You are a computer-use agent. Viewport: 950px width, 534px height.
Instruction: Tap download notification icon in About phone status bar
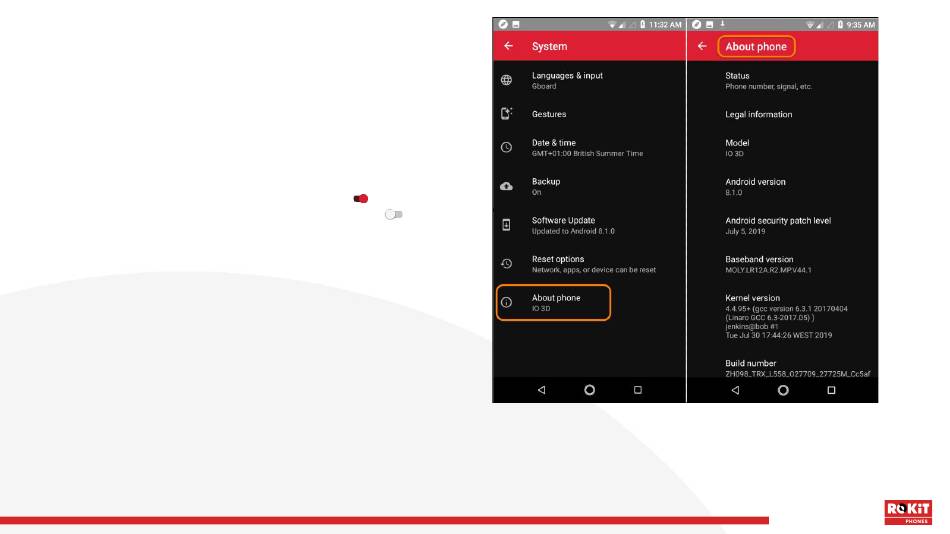(722, 24)
